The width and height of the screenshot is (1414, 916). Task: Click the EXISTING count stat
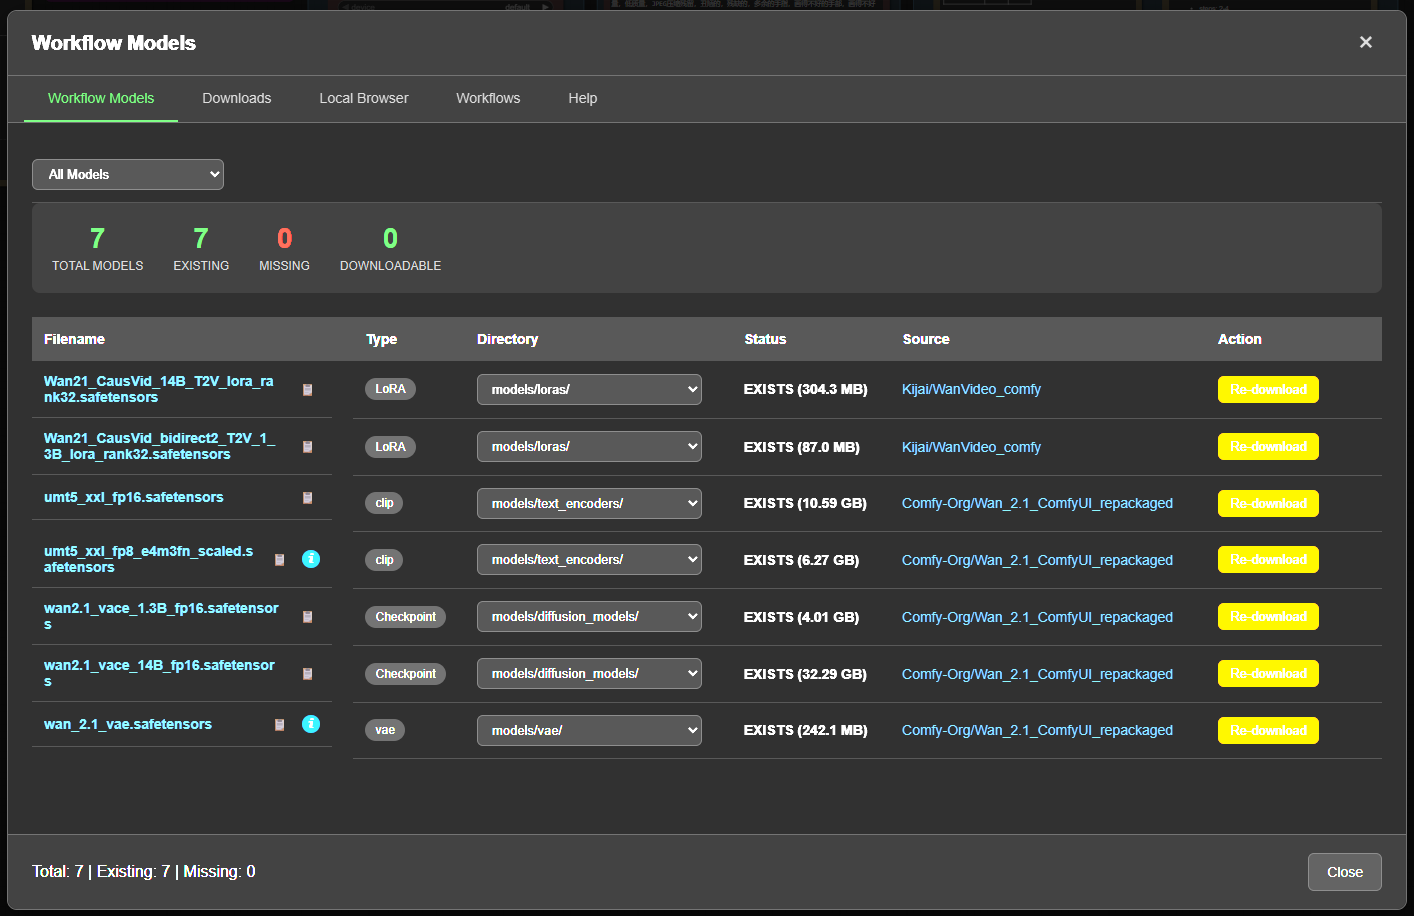coord(201,248)
